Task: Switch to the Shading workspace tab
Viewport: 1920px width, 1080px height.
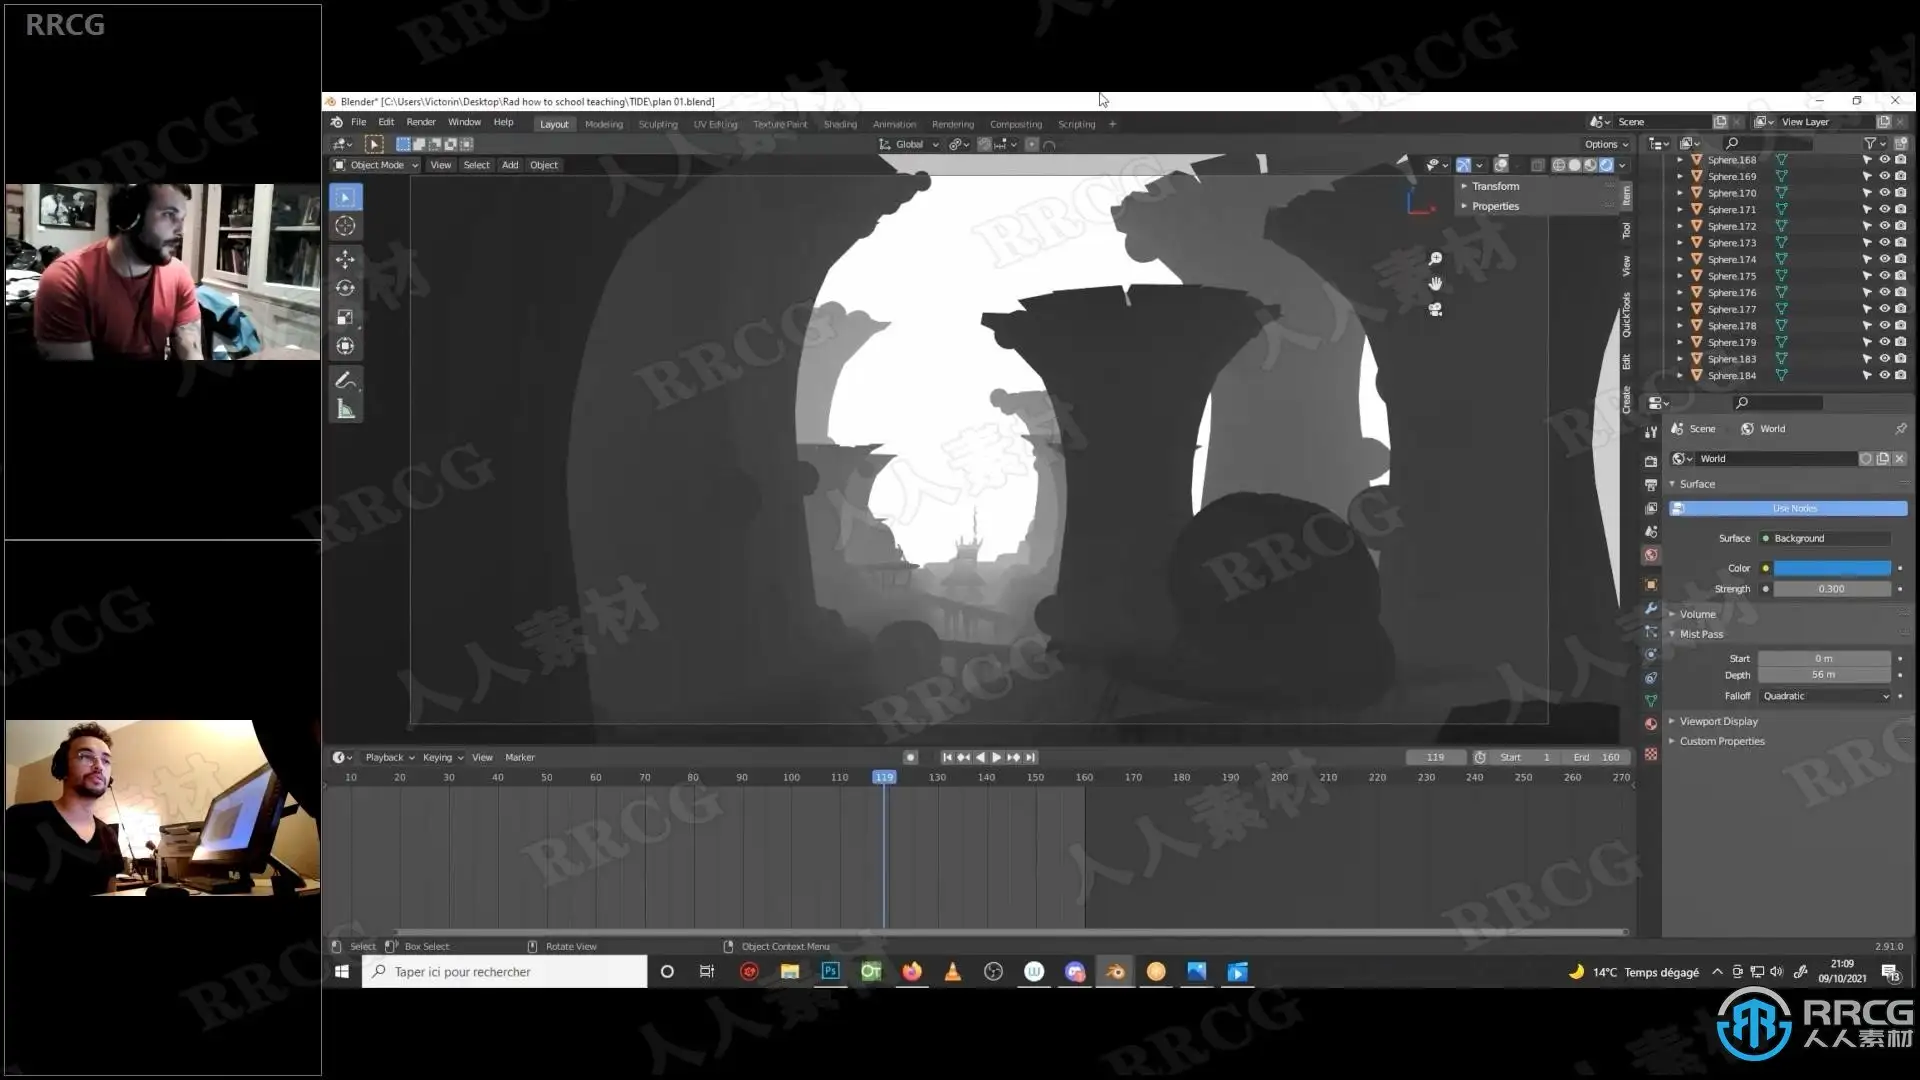Action: (840, 124)
